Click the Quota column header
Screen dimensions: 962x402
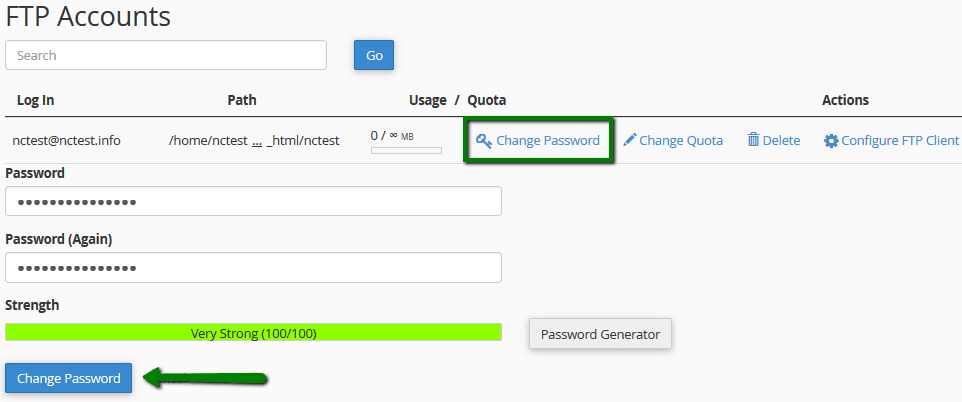click(487, 100)
